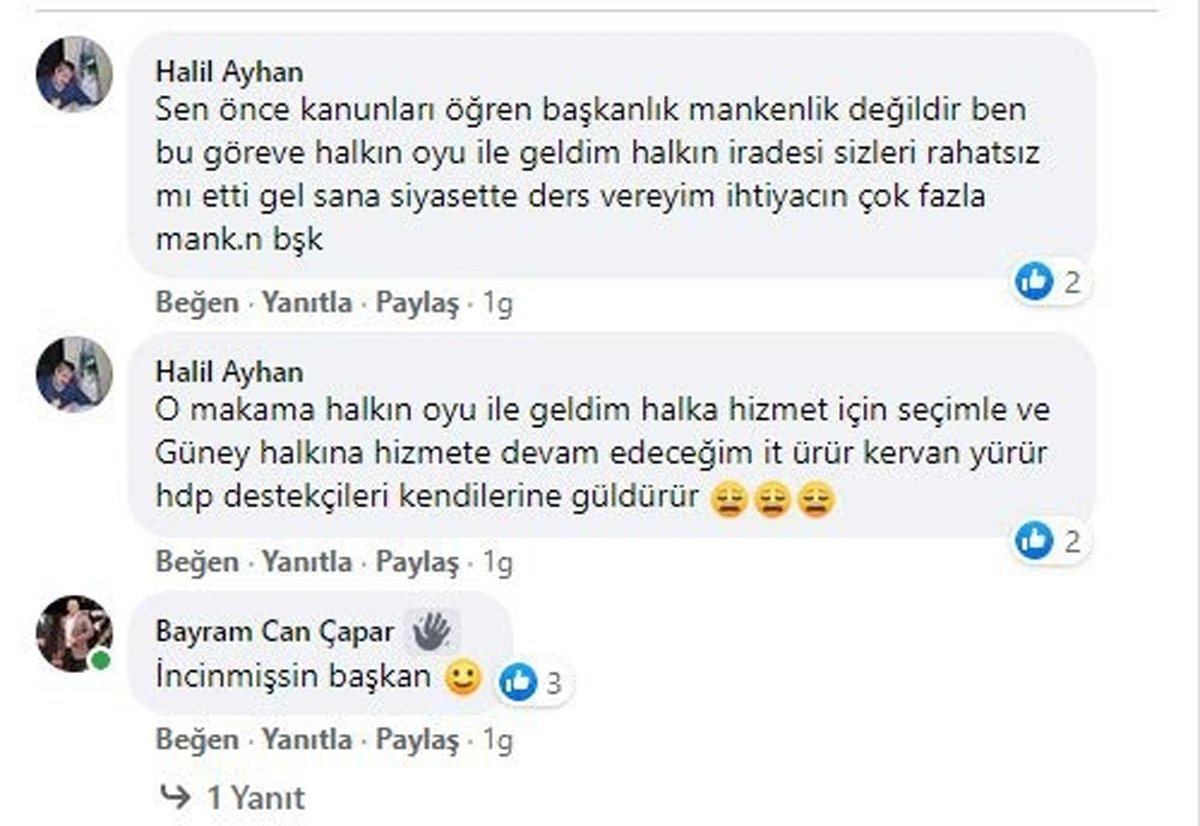Click the waving hand badge beside Bayram Can Çapar
The height and width of the screenshot is (826, 1200).
431,631
